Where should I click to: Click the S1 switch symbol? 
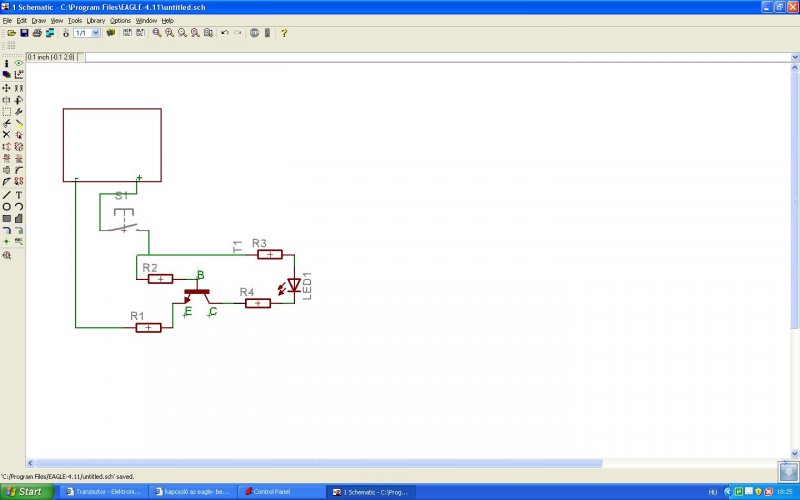tap(124, 220)
